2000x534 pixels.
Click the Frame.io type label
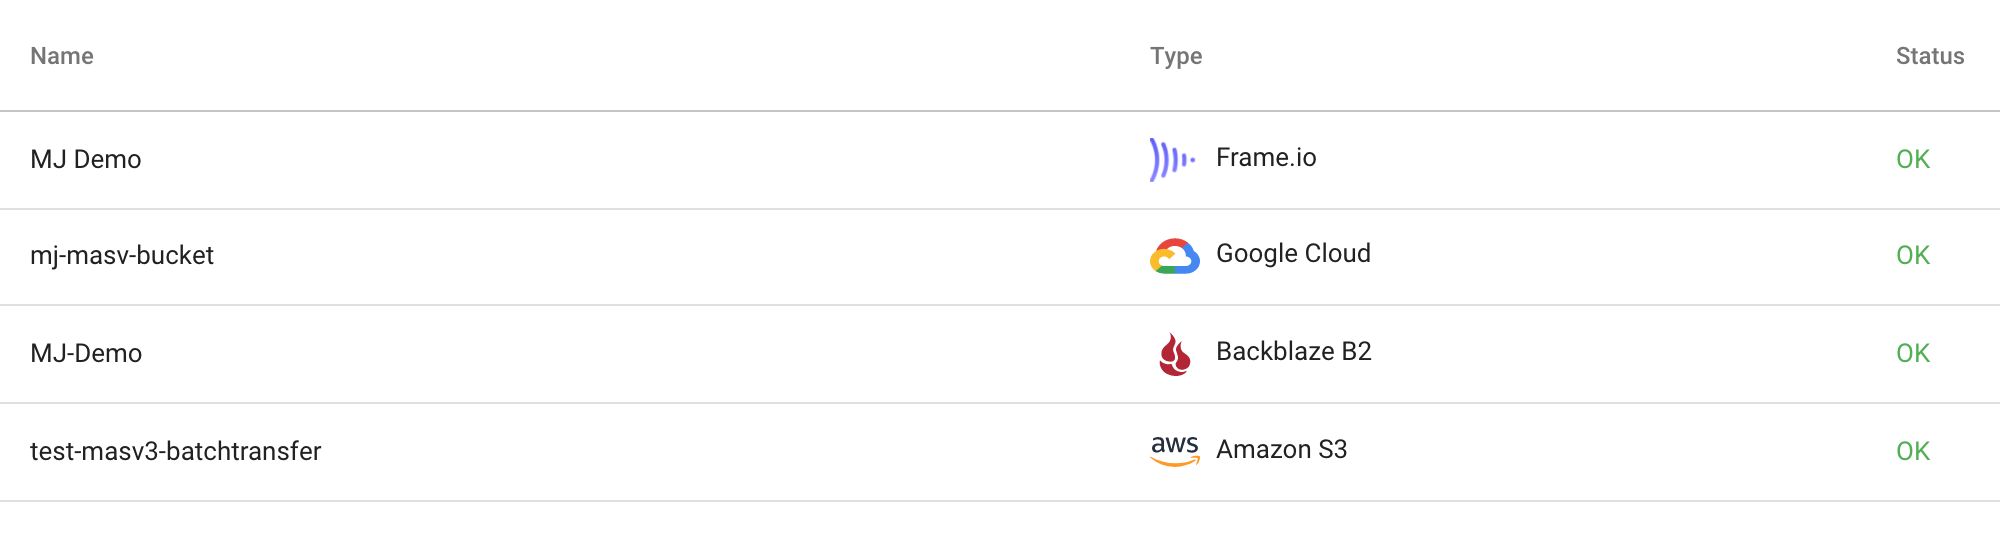[x=1266, y=157]
